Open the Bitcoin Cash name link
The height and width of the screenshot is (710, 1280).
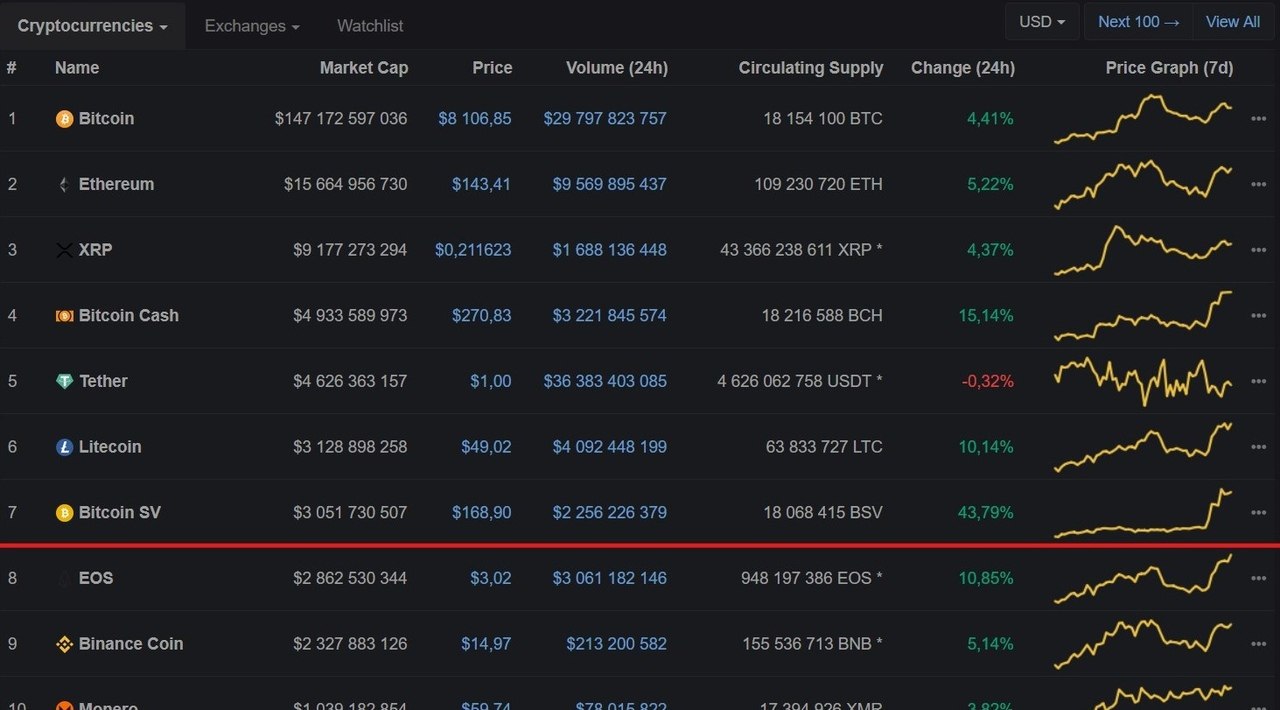pyautogui.click(x=129, y=316)
